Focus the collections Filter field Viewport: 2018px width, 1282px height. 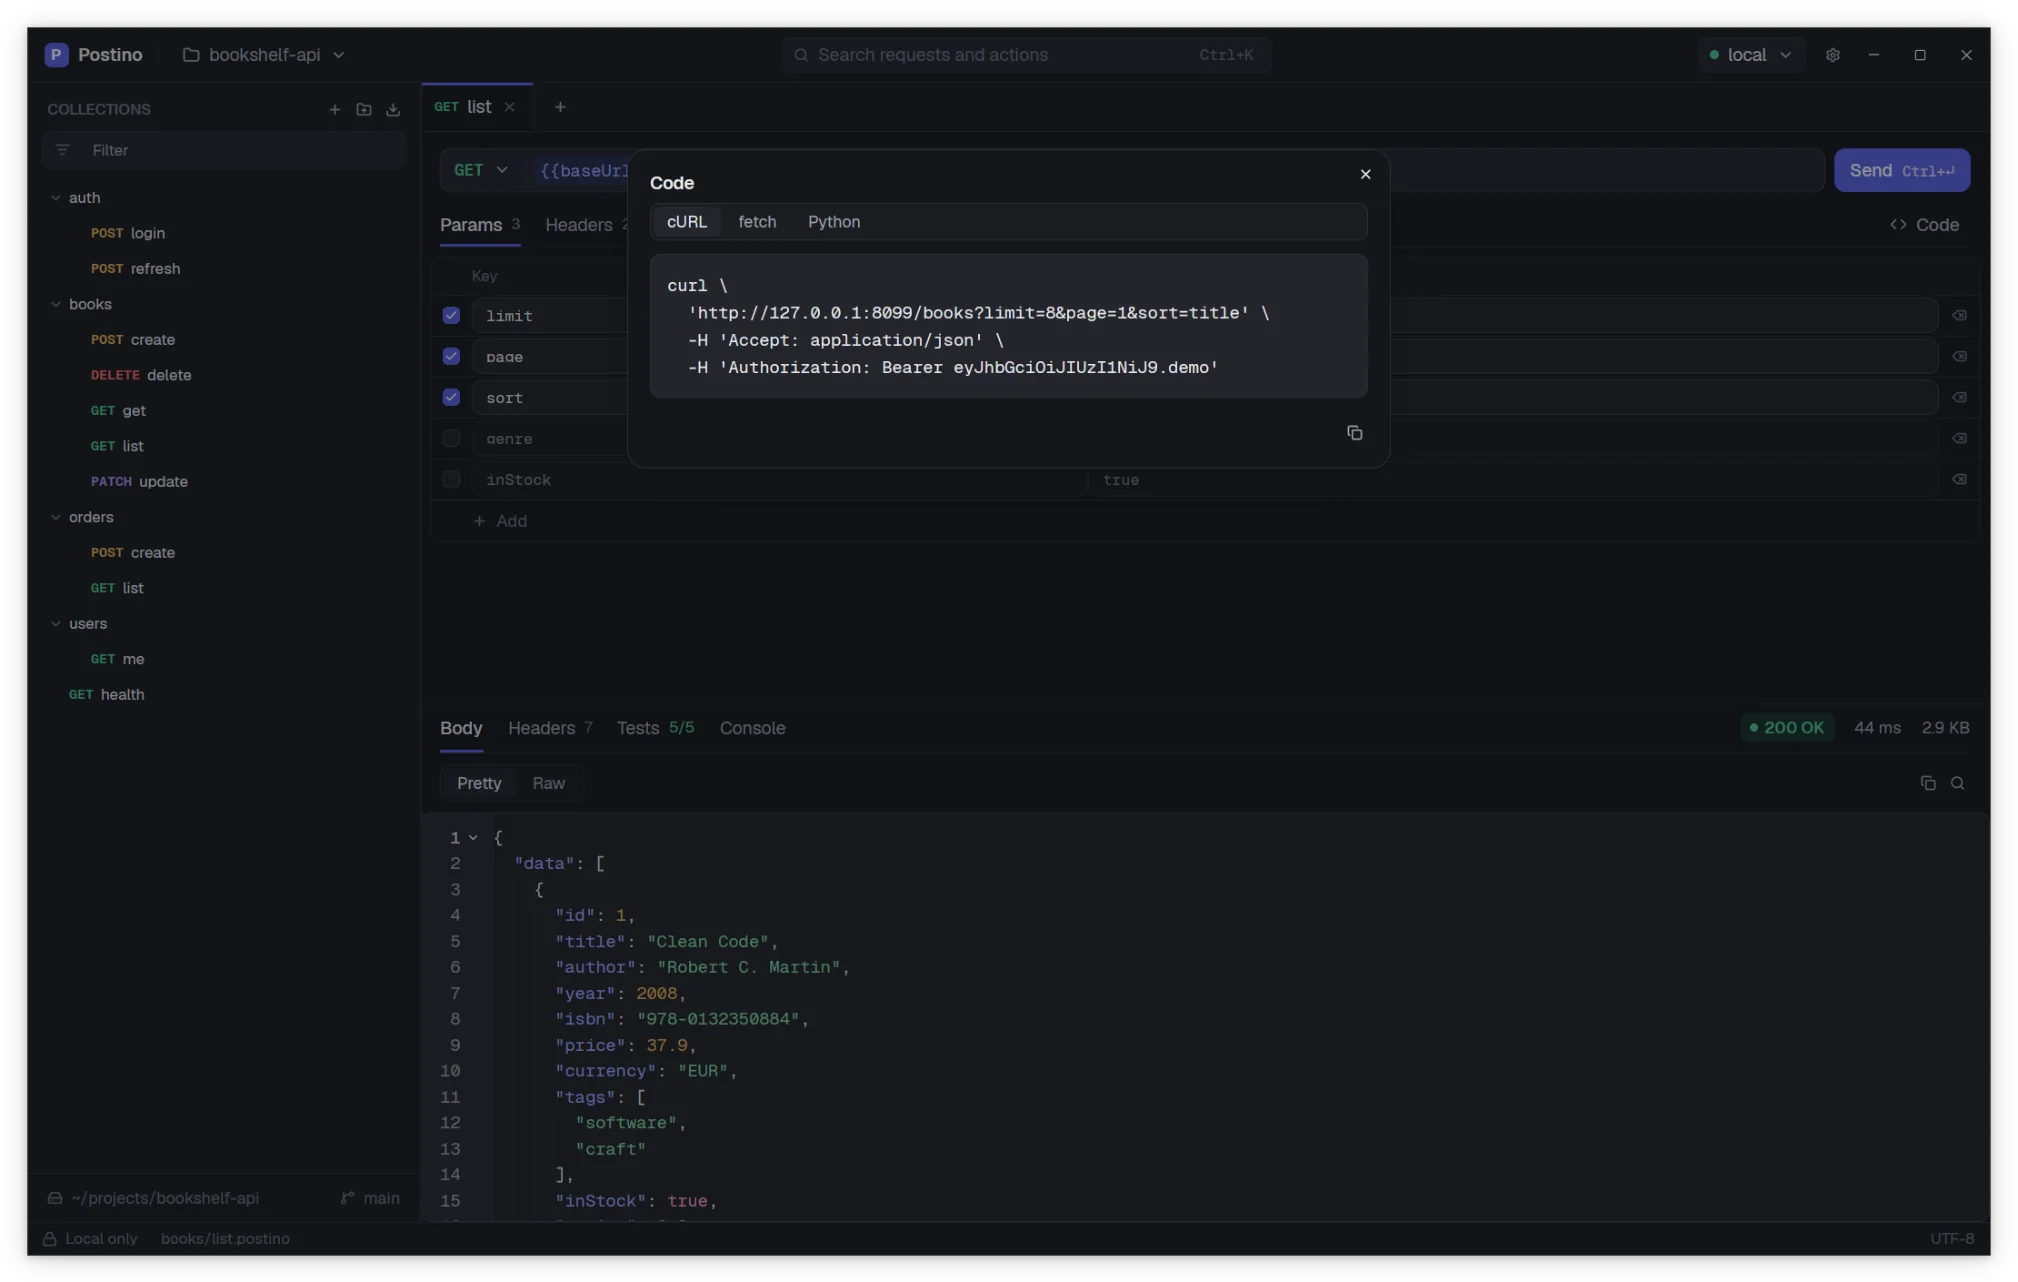224,150
